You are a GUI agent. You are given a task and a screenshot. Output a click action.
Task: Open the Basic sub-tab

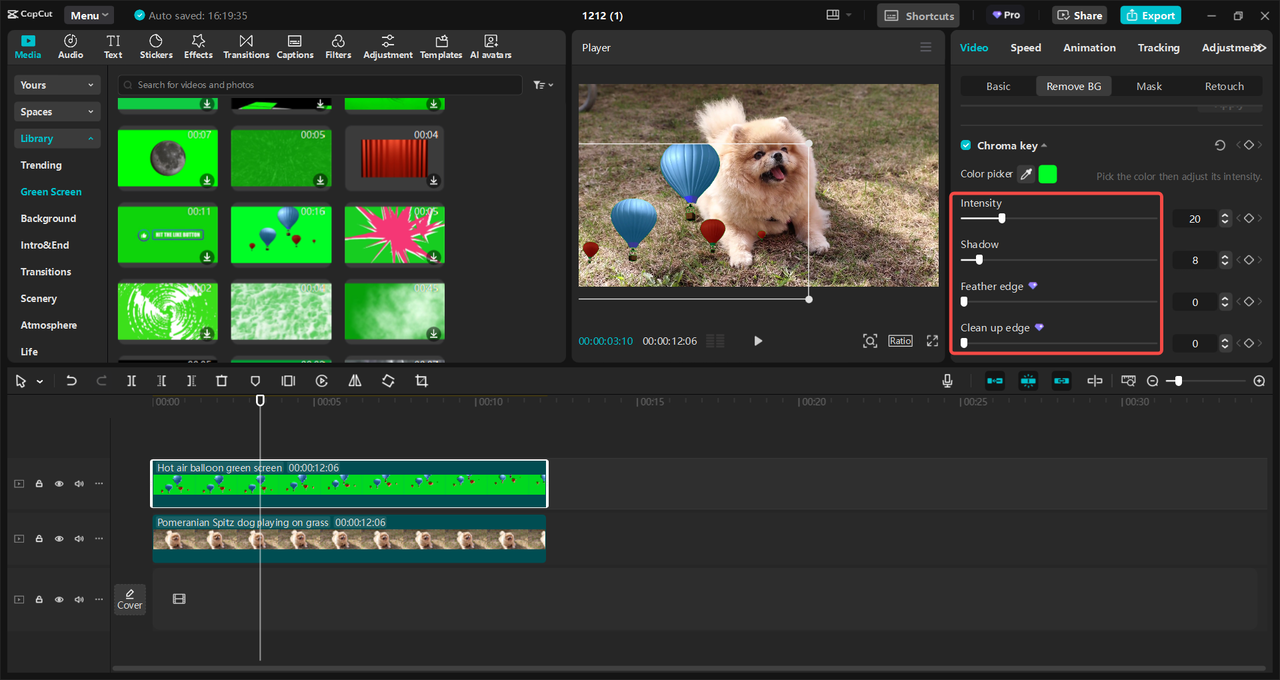click(998, 86)
